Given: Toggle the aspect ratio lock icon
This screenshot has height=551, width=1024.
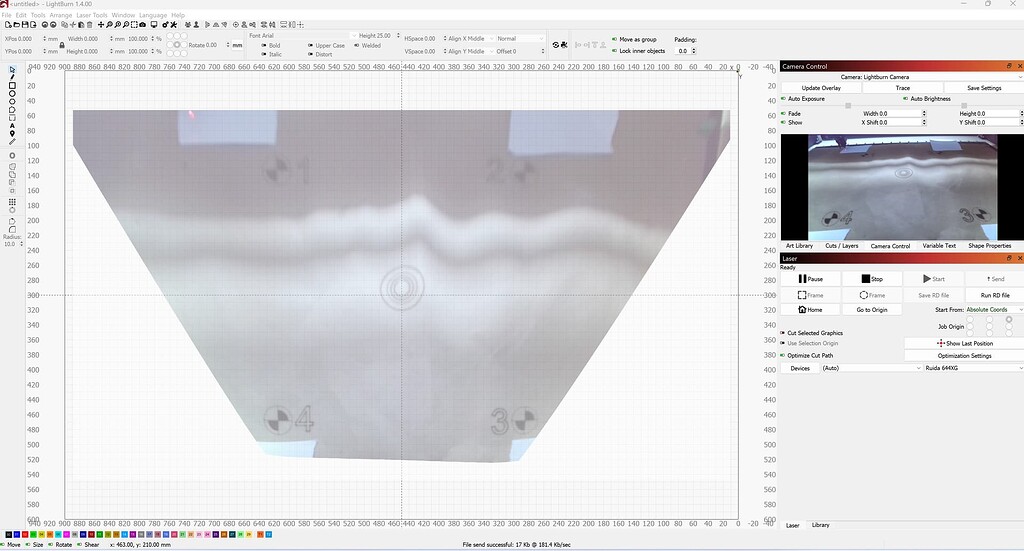Looking at the screenshot, I should pyautogui.click(x=62, y=45).
